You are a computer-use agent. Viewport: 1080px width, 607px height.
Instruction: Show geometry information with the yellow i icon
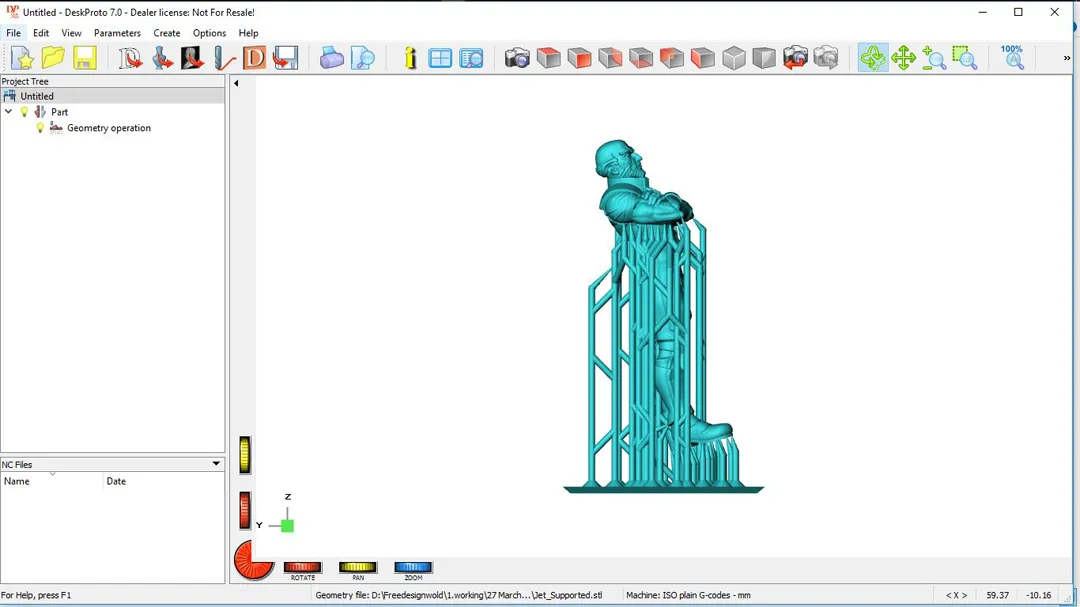(411, 58)
